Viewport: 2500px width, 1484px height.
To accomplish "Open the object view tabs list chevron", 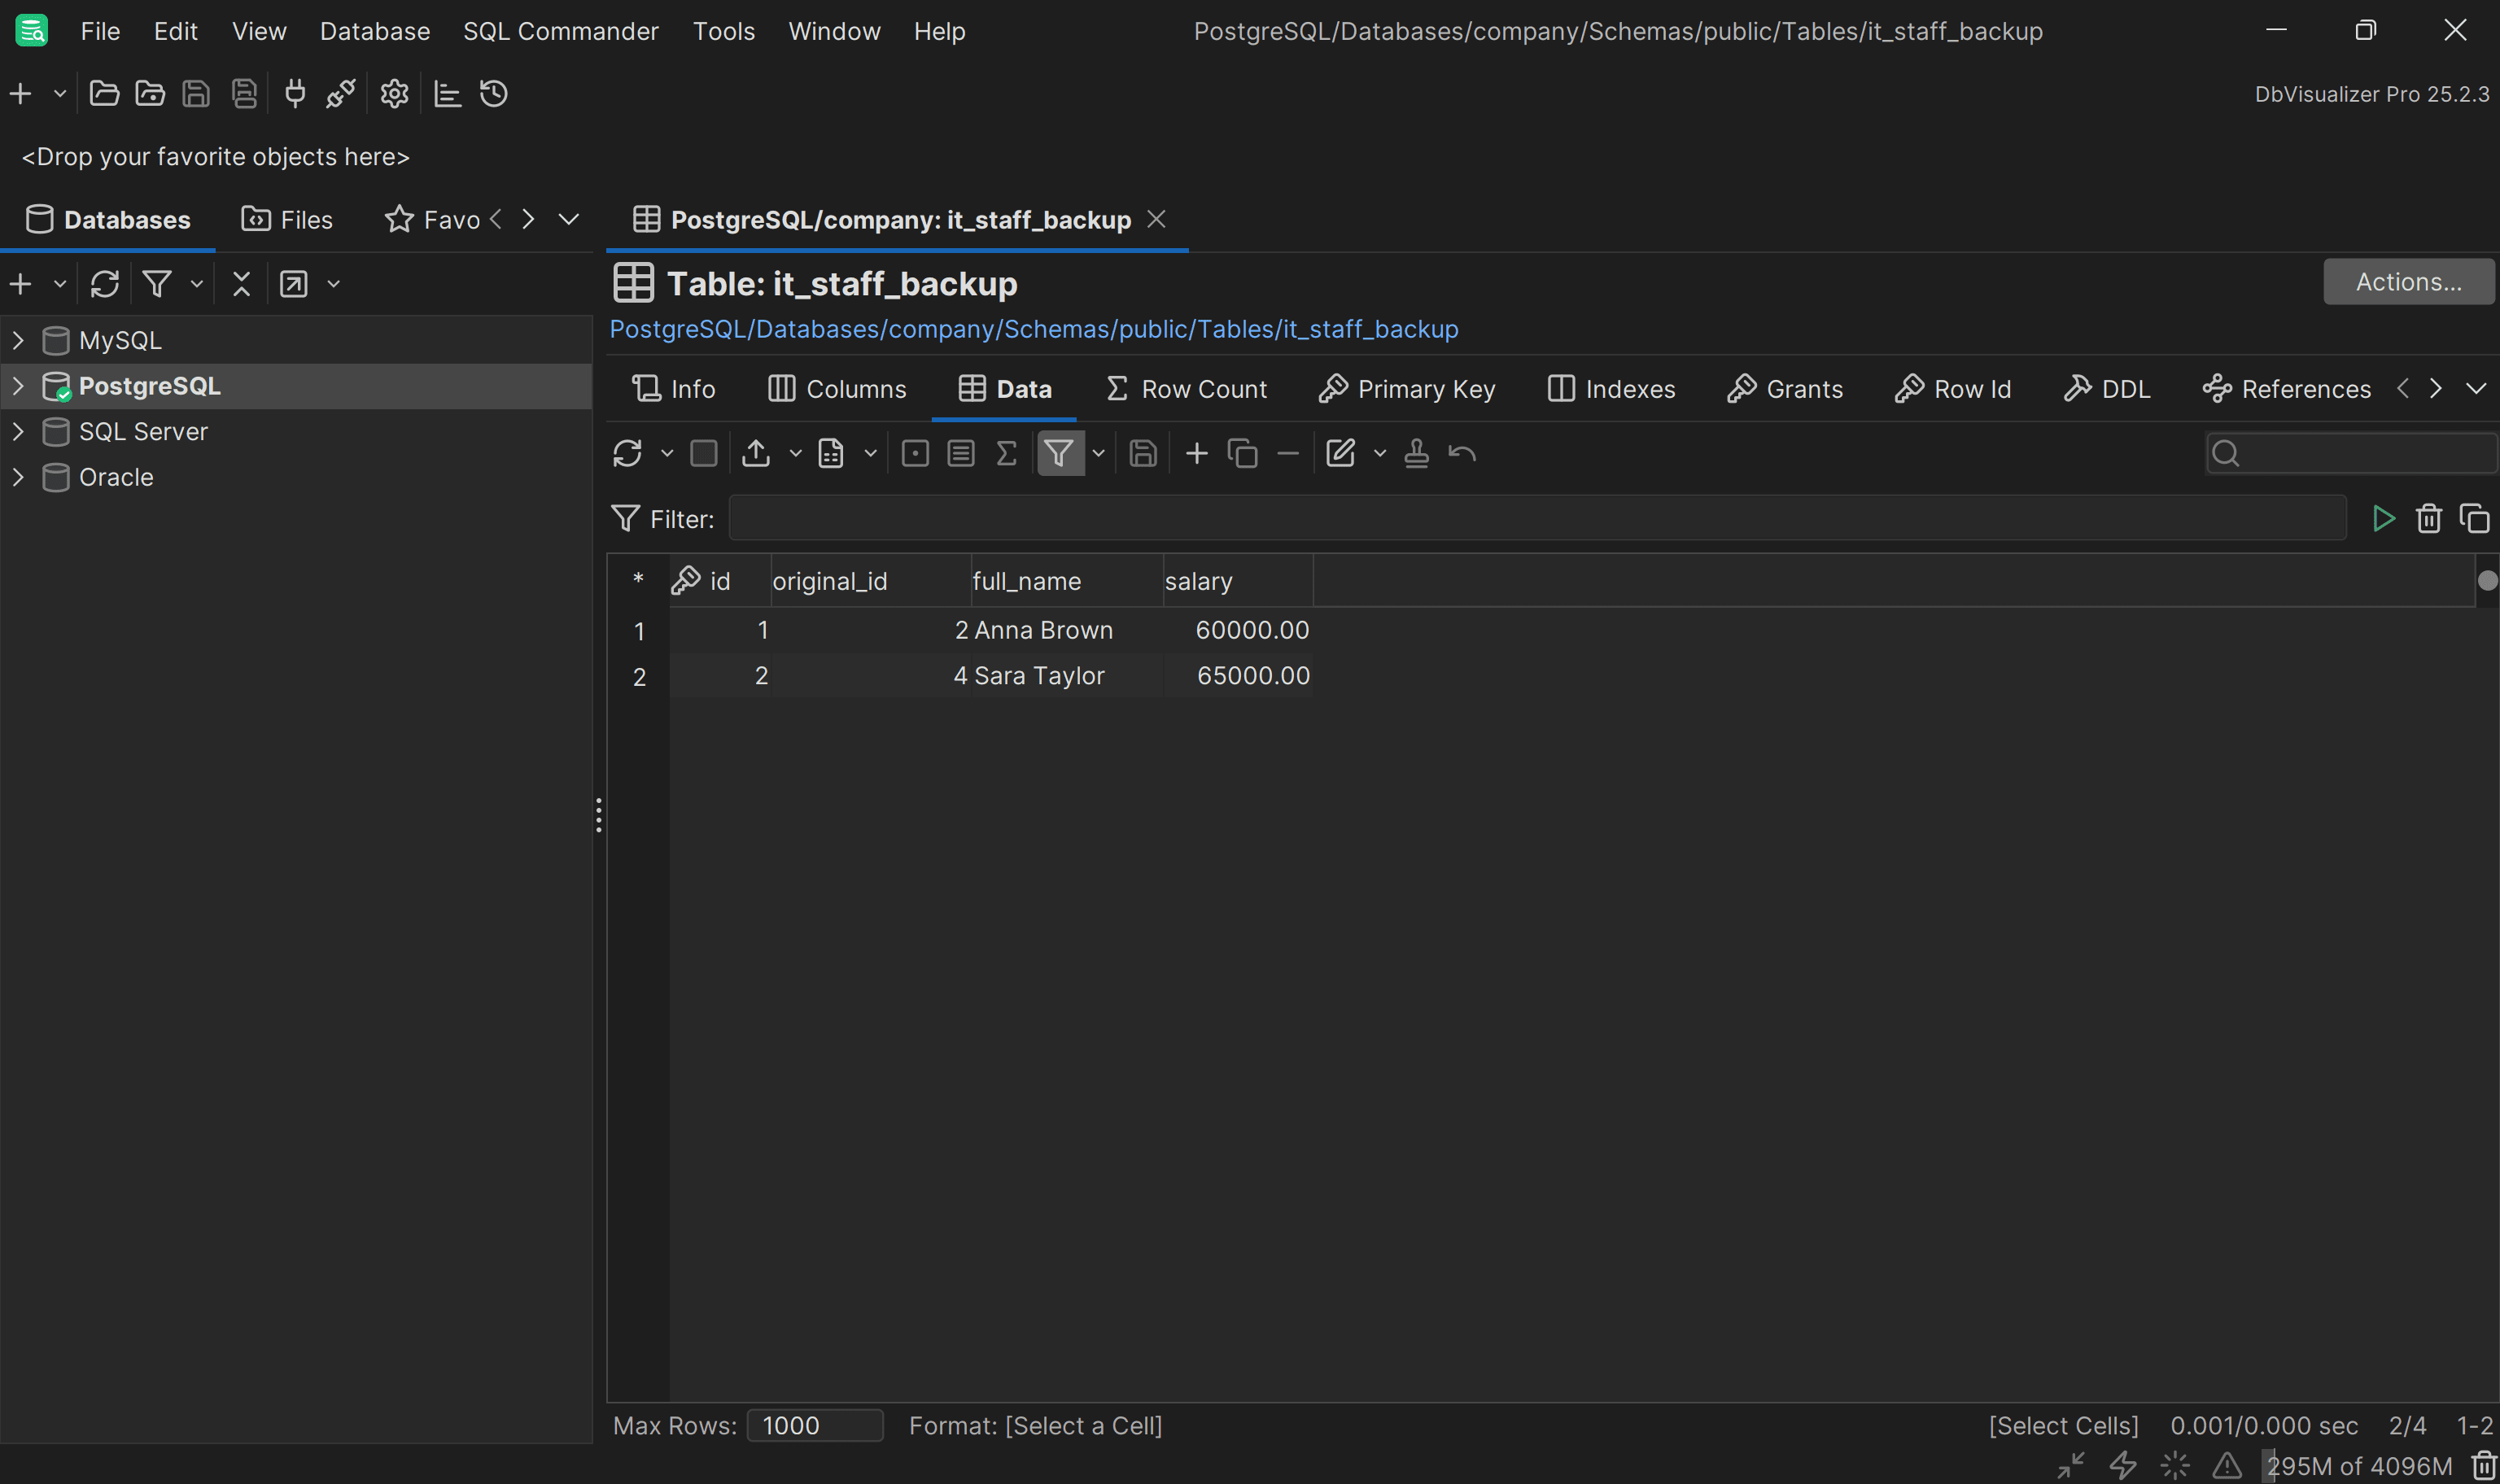I will pos(2476,389).
